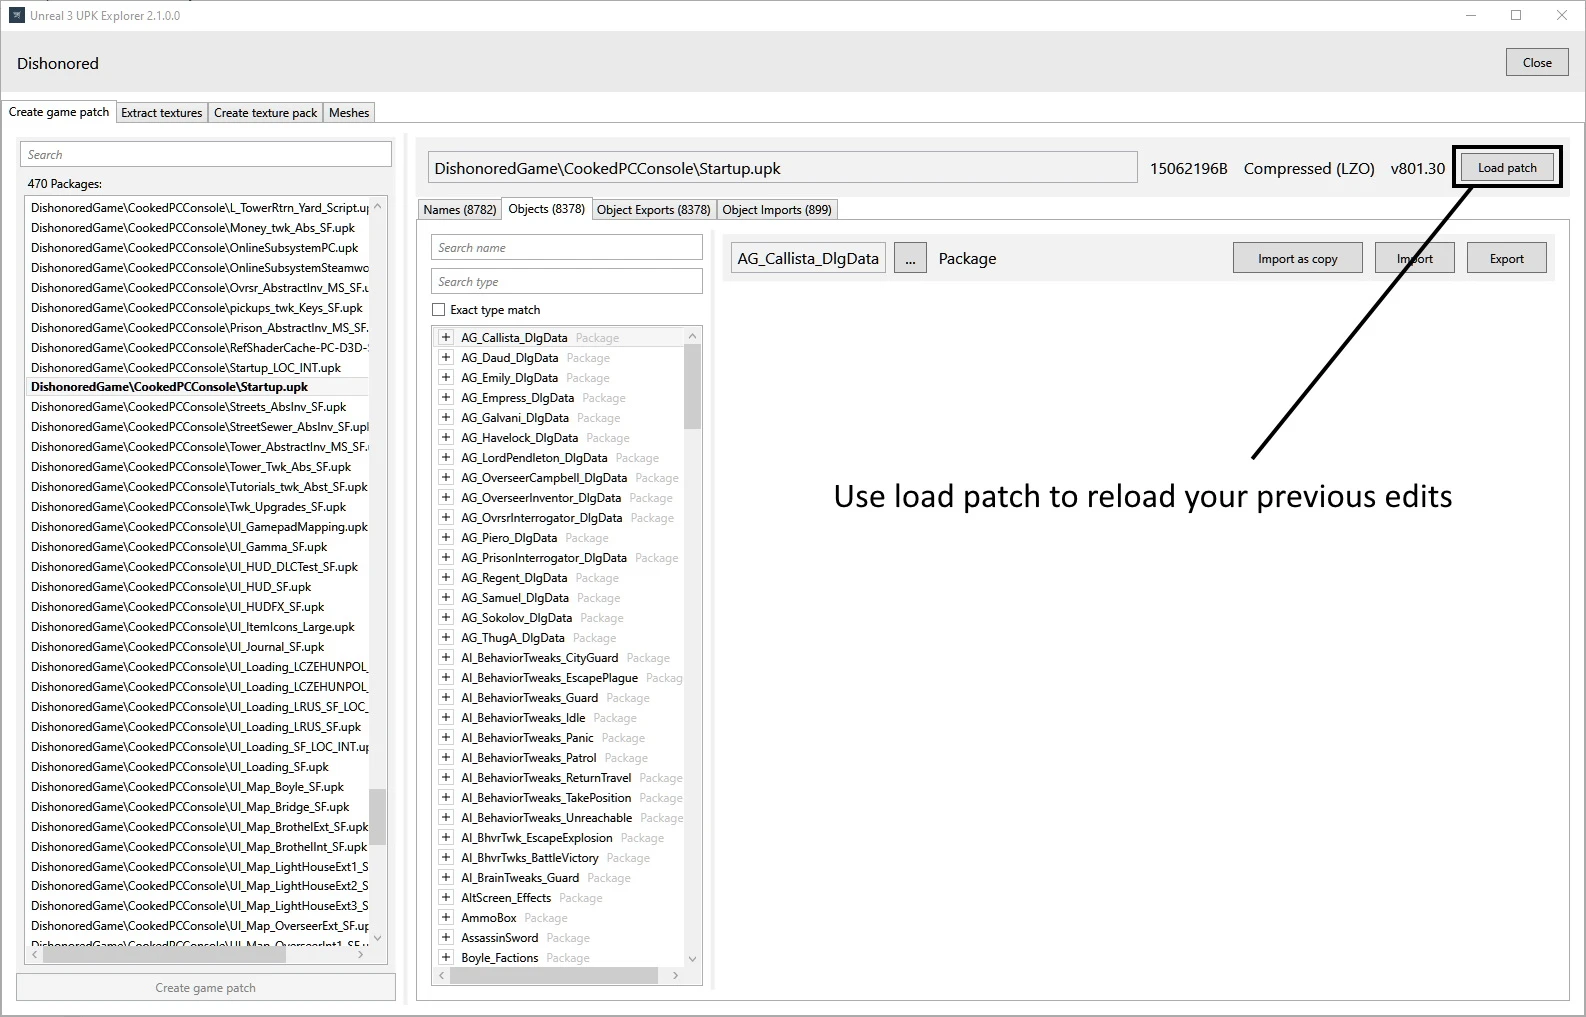Expand the AmmoBox package node
The image size is (1586, 1017).
pos(446,918)
